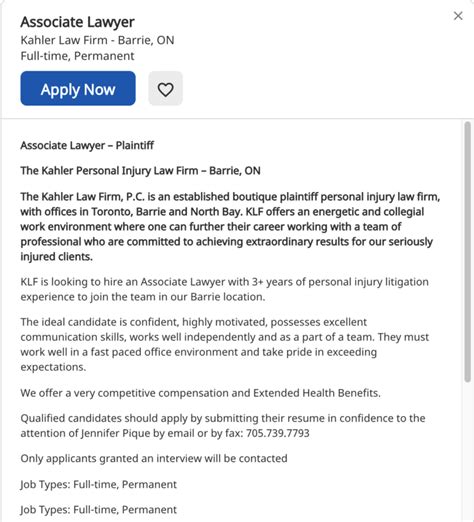Image resolution: width=474 pixels, height=522 pixels.
Task: Click the bold paragraph describing the boutique firm
Action: [x=230, y=226]
